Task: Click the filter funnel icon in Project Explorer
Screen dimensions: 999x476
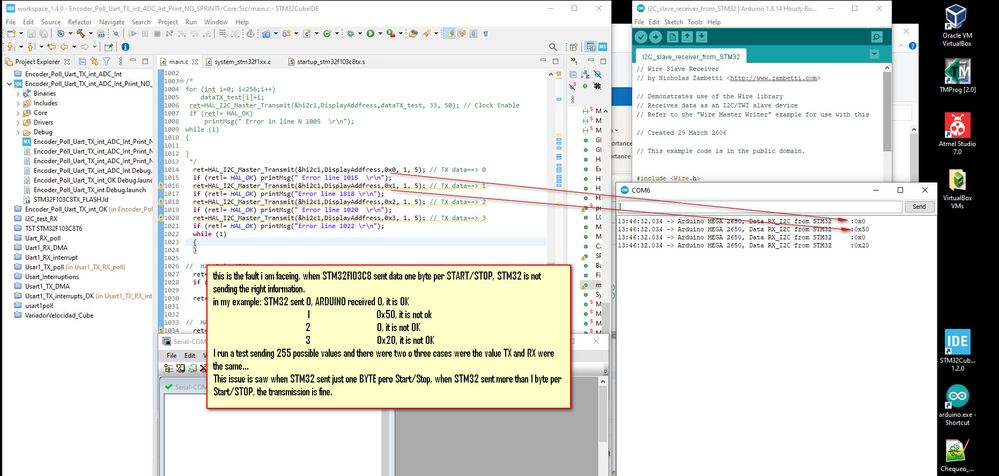Action: (x=106, y=62)
